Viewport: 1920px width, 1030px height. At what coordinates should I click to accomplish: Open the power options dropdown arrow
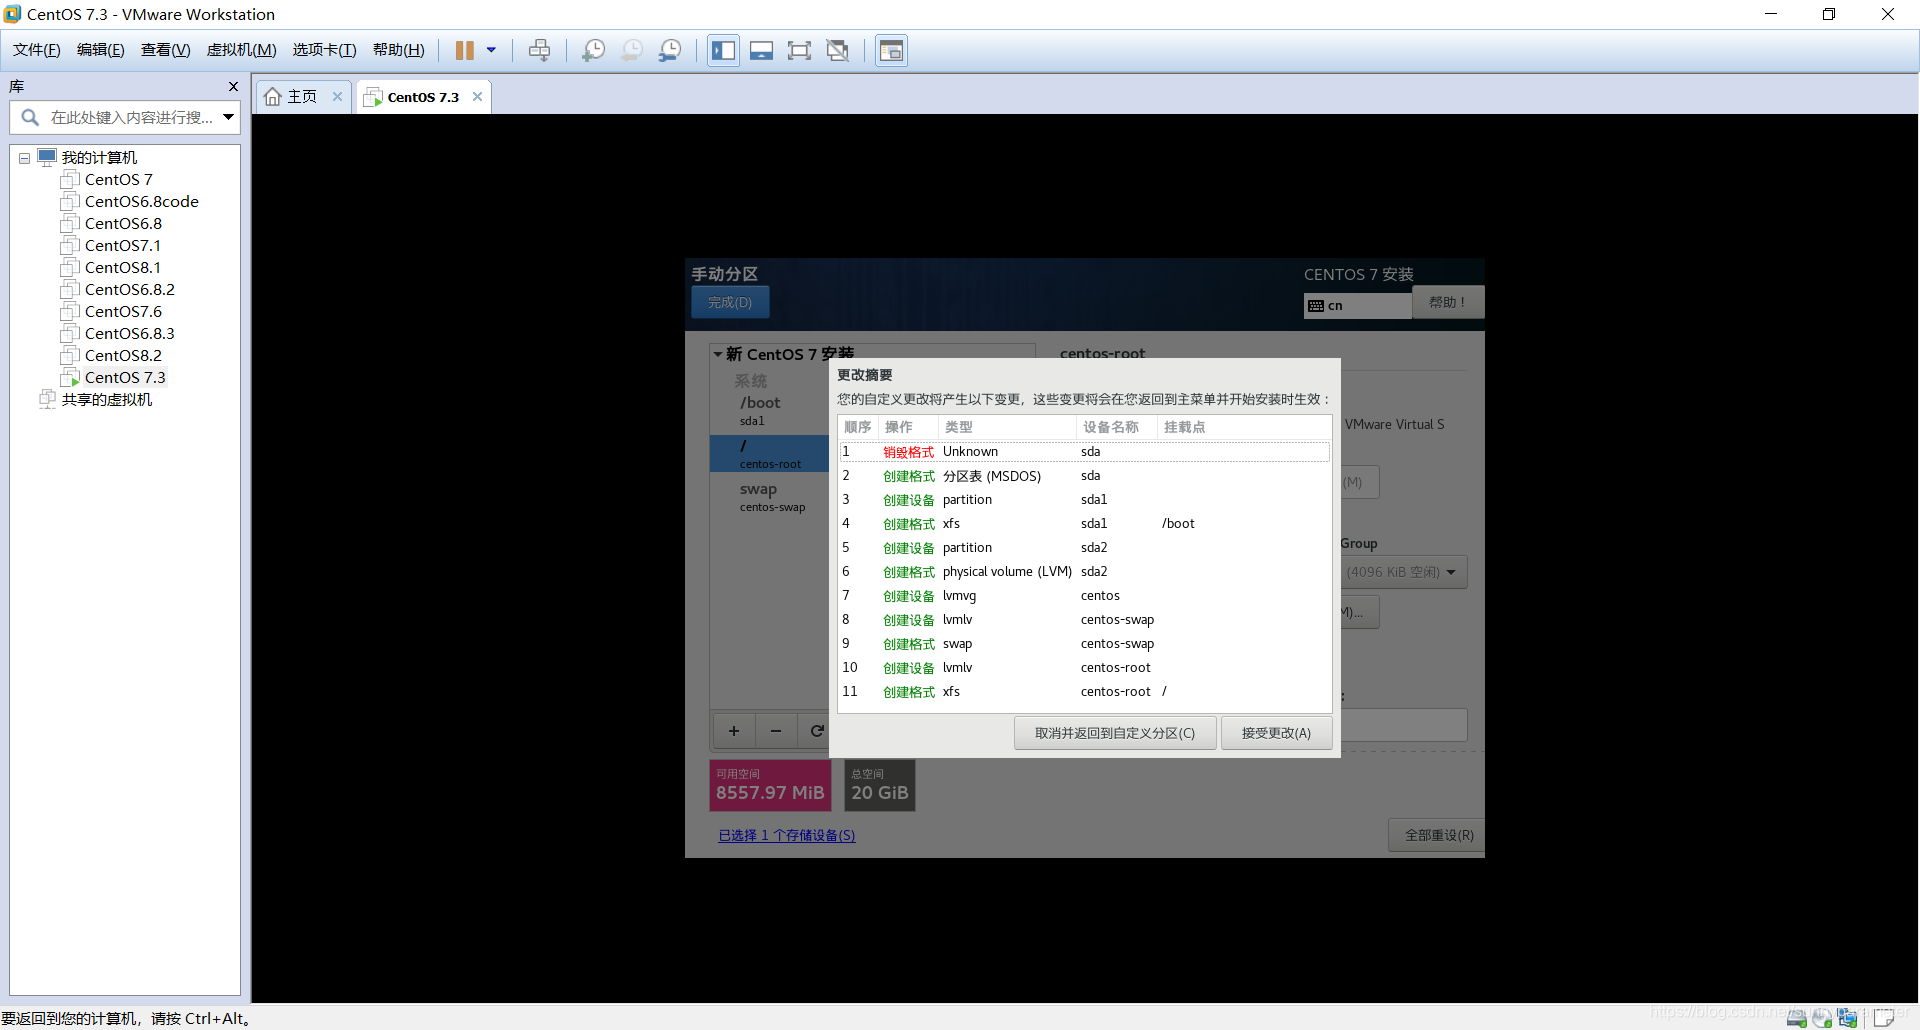click(491, 50)
